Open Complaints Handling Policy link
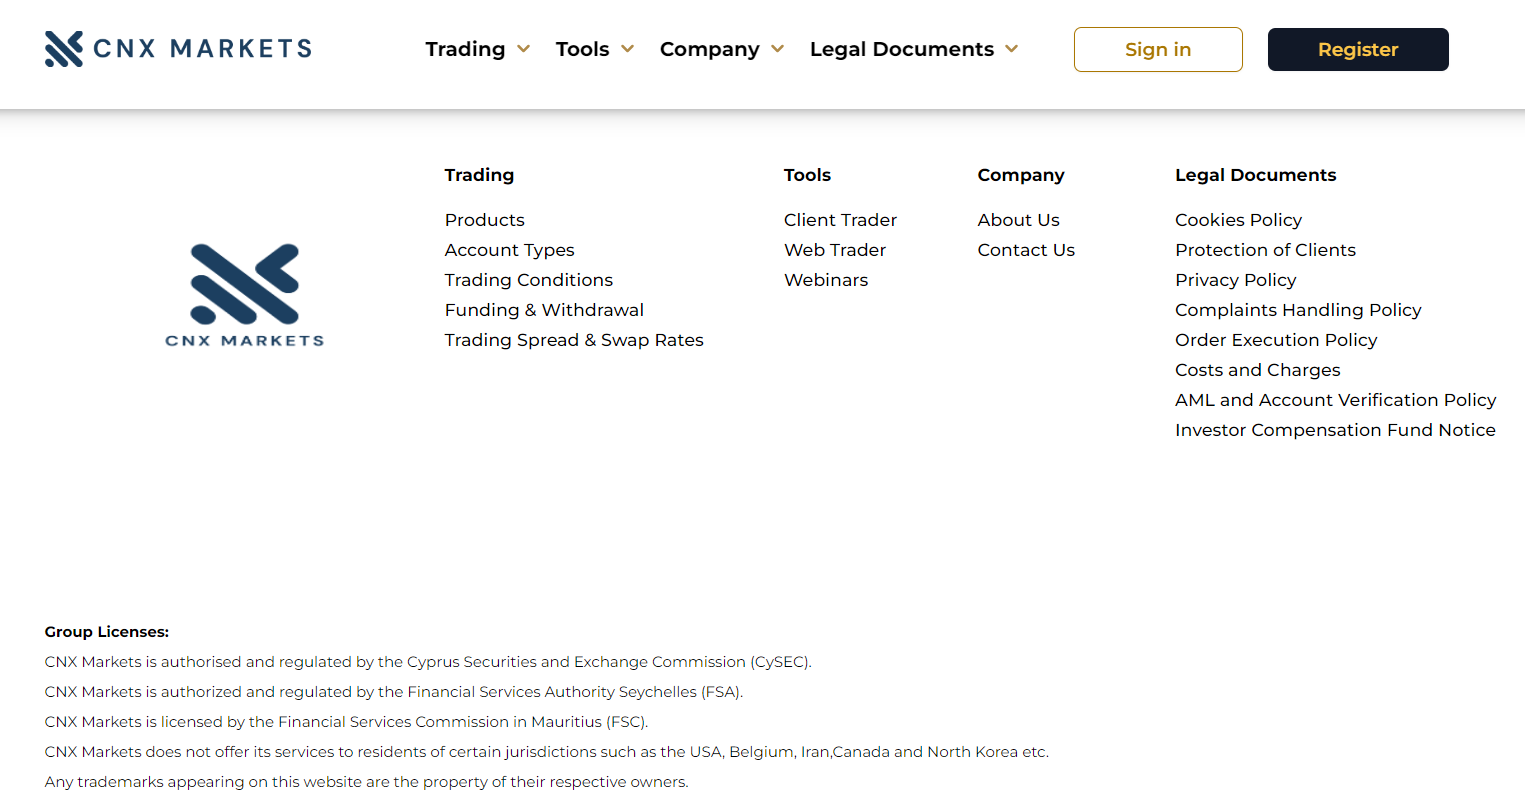Screen dimensions: 1525x812 tap(1298, 310)
